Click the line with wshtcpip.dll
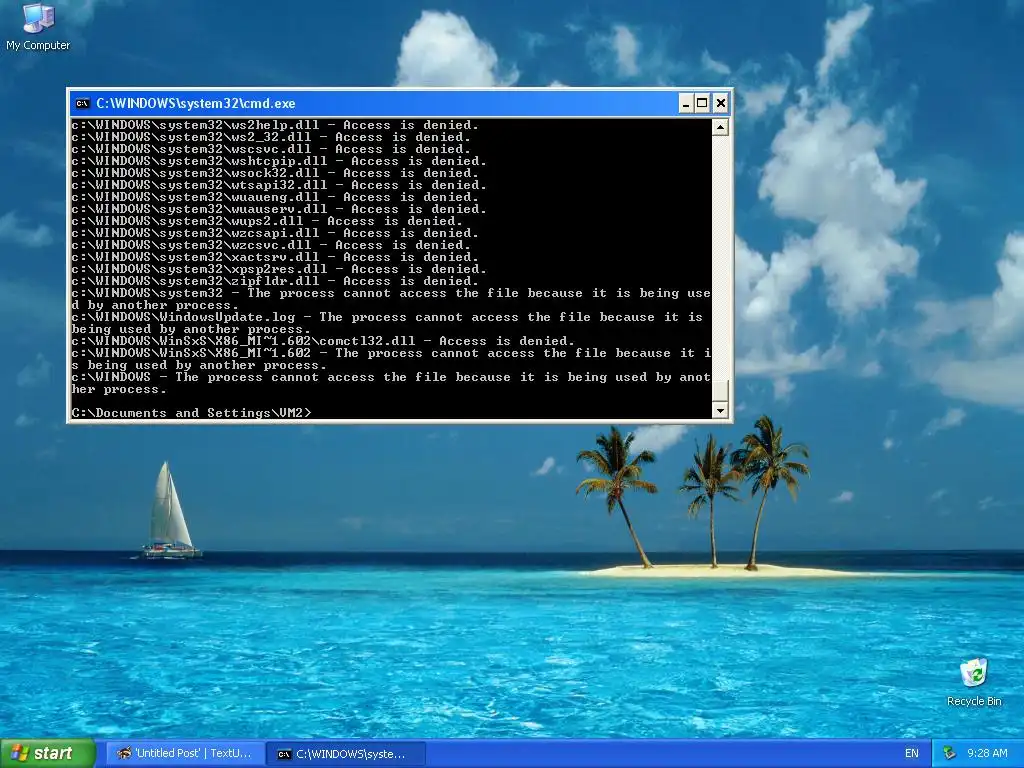 (x=279, y=161)
